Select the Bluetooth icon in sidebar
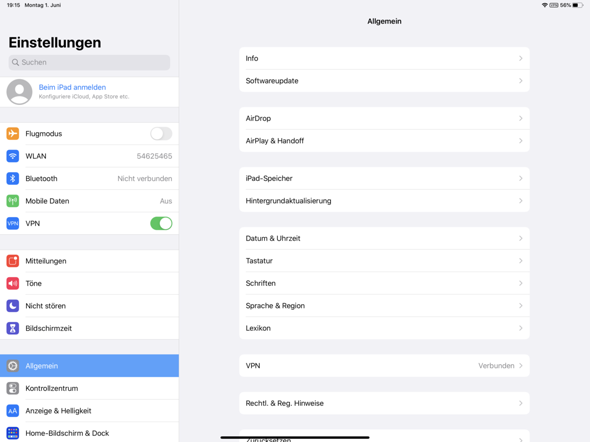This screenshot has width=590, height=442. click(x=13, y=178)
